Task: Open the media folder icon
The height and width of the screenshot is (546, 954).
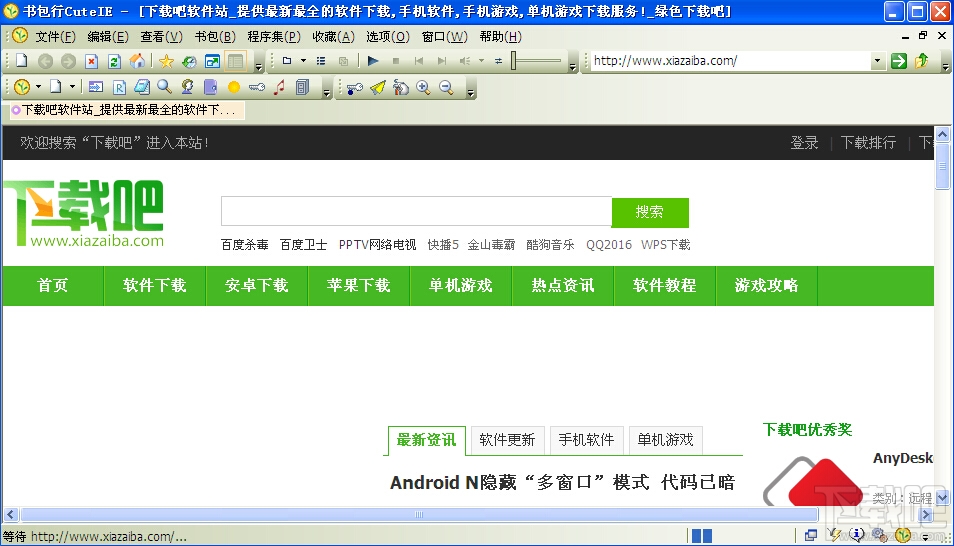Action: (x=287, y=61)
